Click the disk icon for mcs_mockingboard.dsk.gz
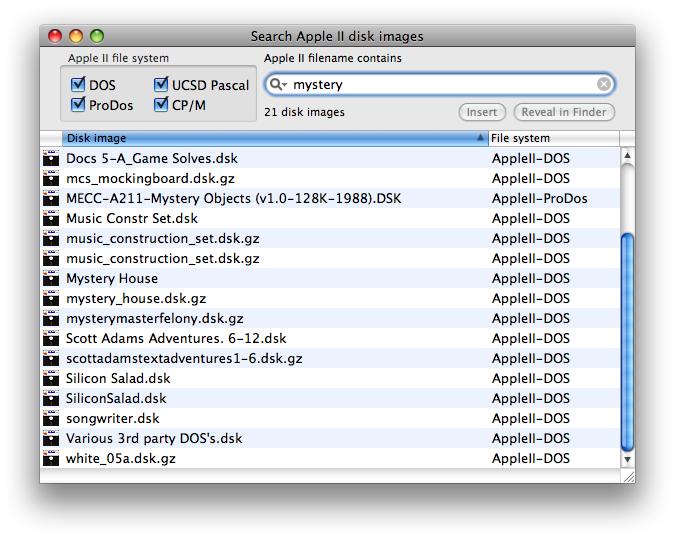 [51, 179]
